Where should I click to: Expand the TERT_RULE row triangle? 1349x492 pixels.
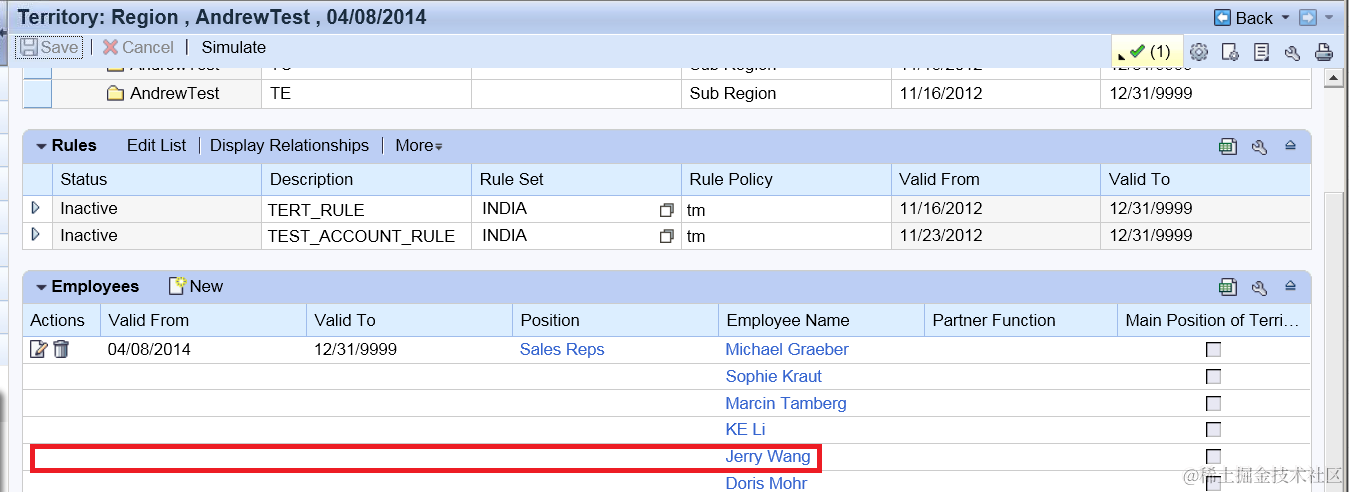[x=36, y=208]
